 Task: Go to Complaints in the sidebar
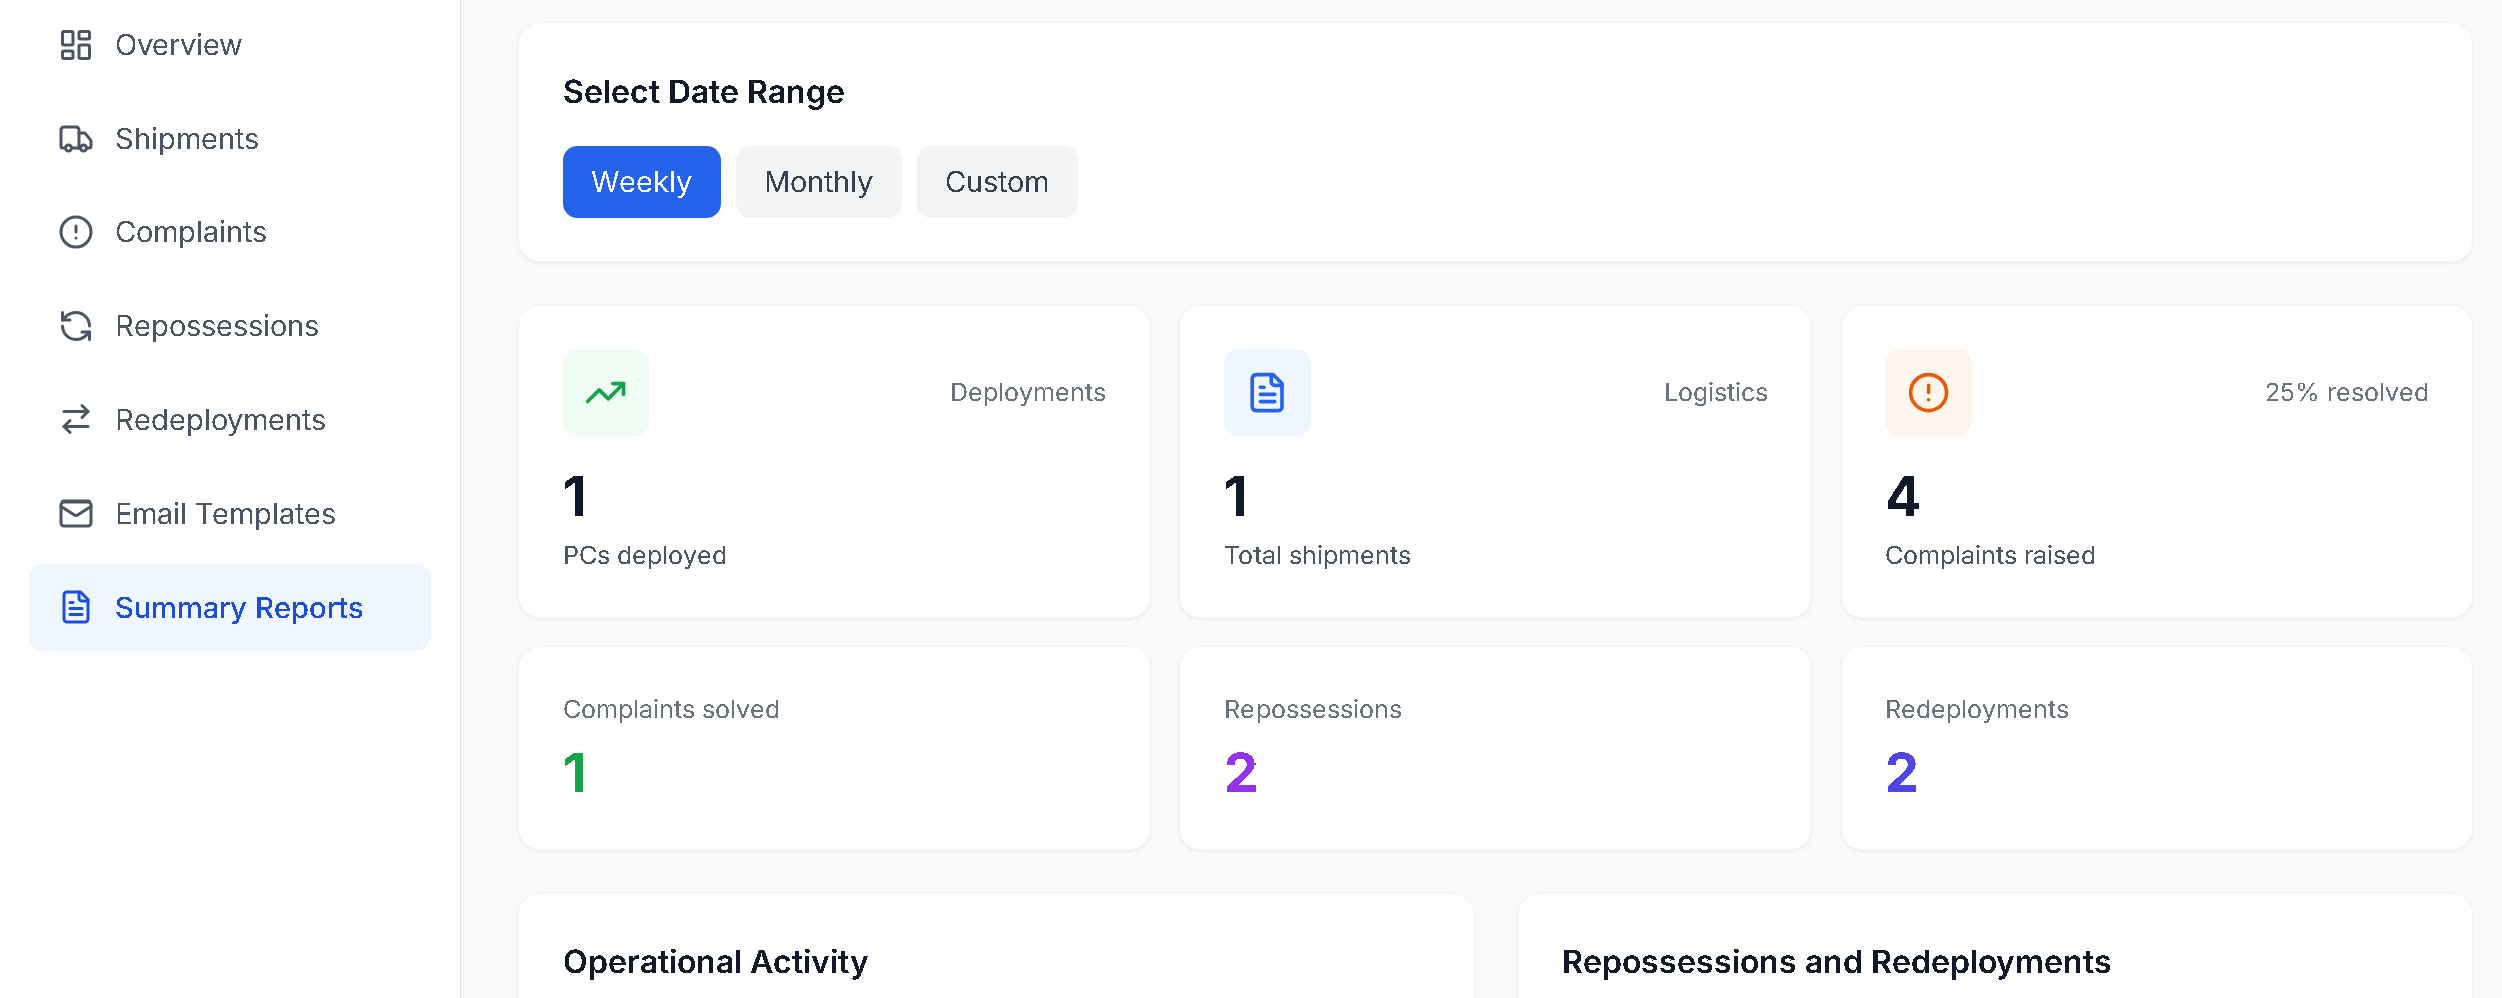click(x=191, y=232)
